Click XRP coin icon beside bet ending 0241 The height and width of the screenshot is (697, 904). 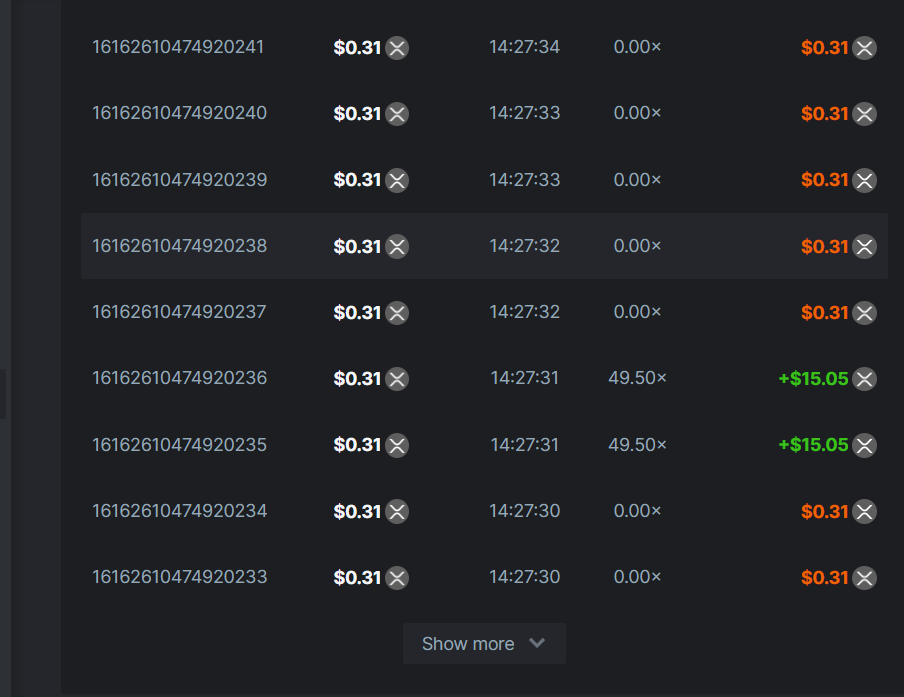(397, 48)
